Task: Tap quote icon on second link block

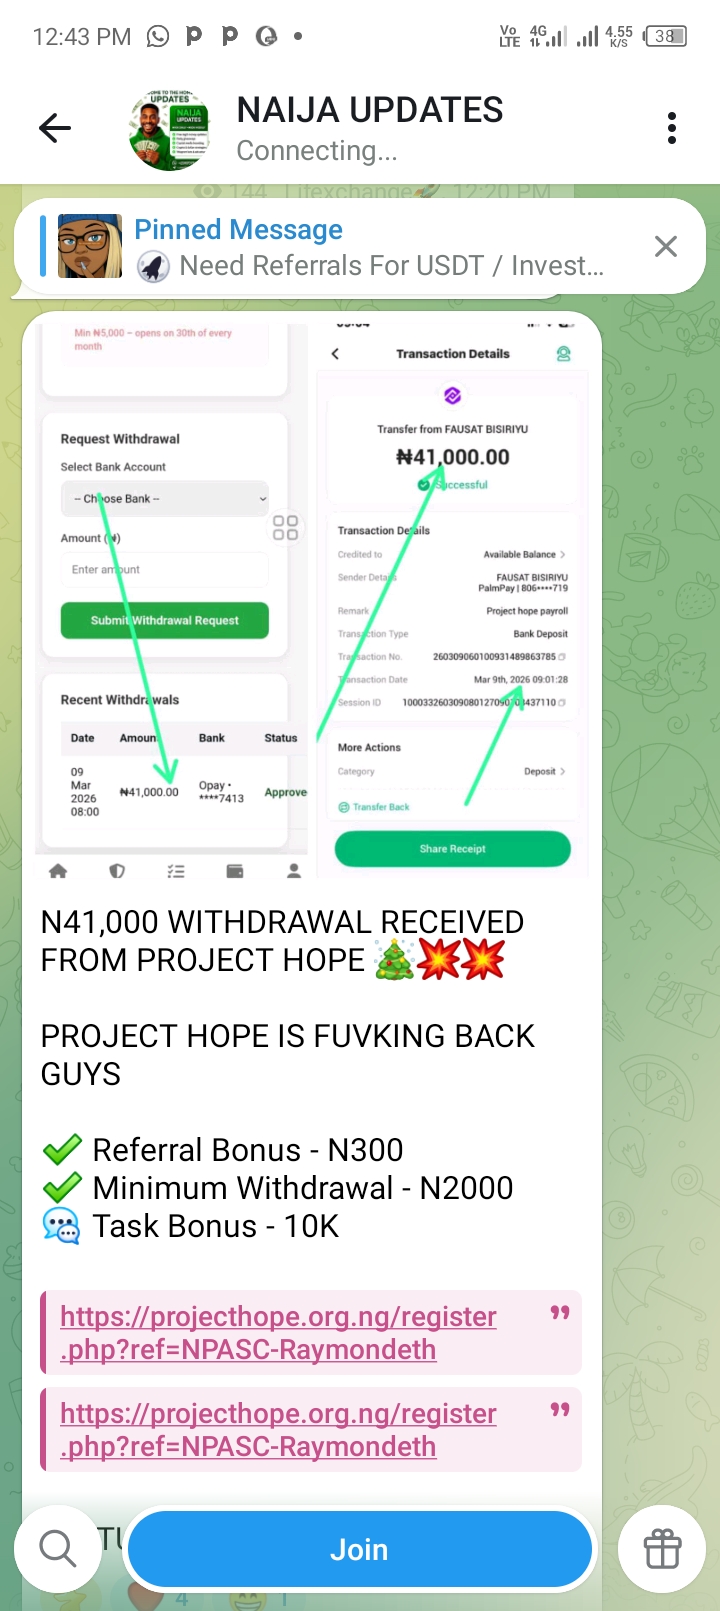Action: (560, 1409)
